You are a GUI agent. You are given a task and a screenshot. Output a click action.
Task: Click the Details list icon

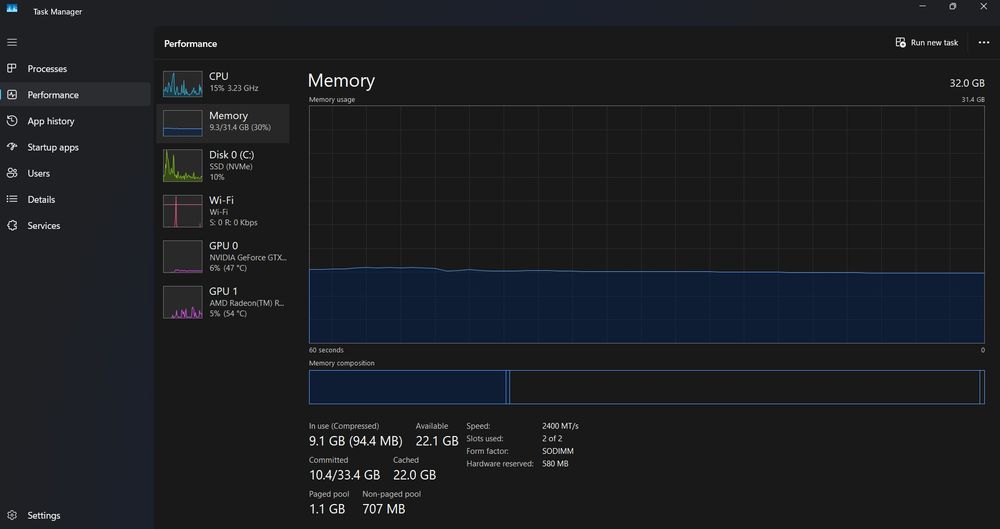pyautogui.click(x=11, y=199)
